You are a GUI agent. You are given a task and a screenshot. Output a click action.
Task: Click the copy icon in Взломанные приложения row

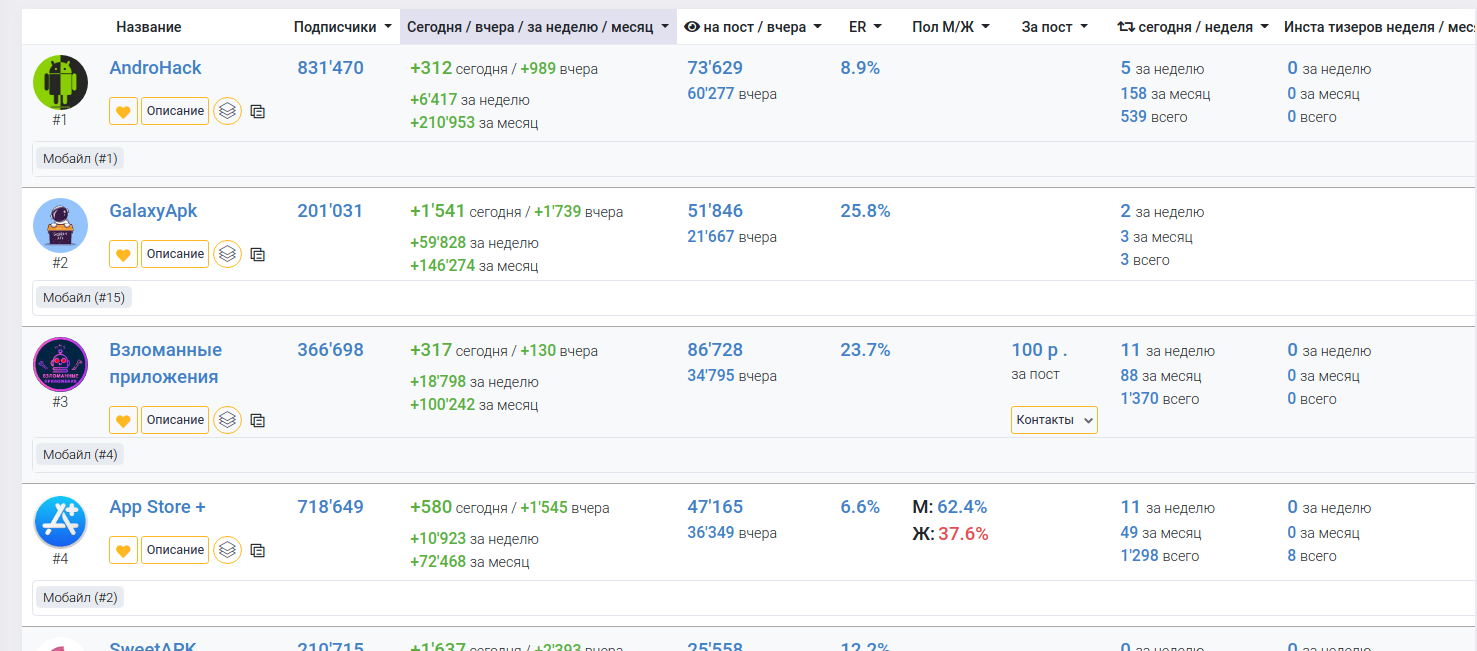coord(257,421)
